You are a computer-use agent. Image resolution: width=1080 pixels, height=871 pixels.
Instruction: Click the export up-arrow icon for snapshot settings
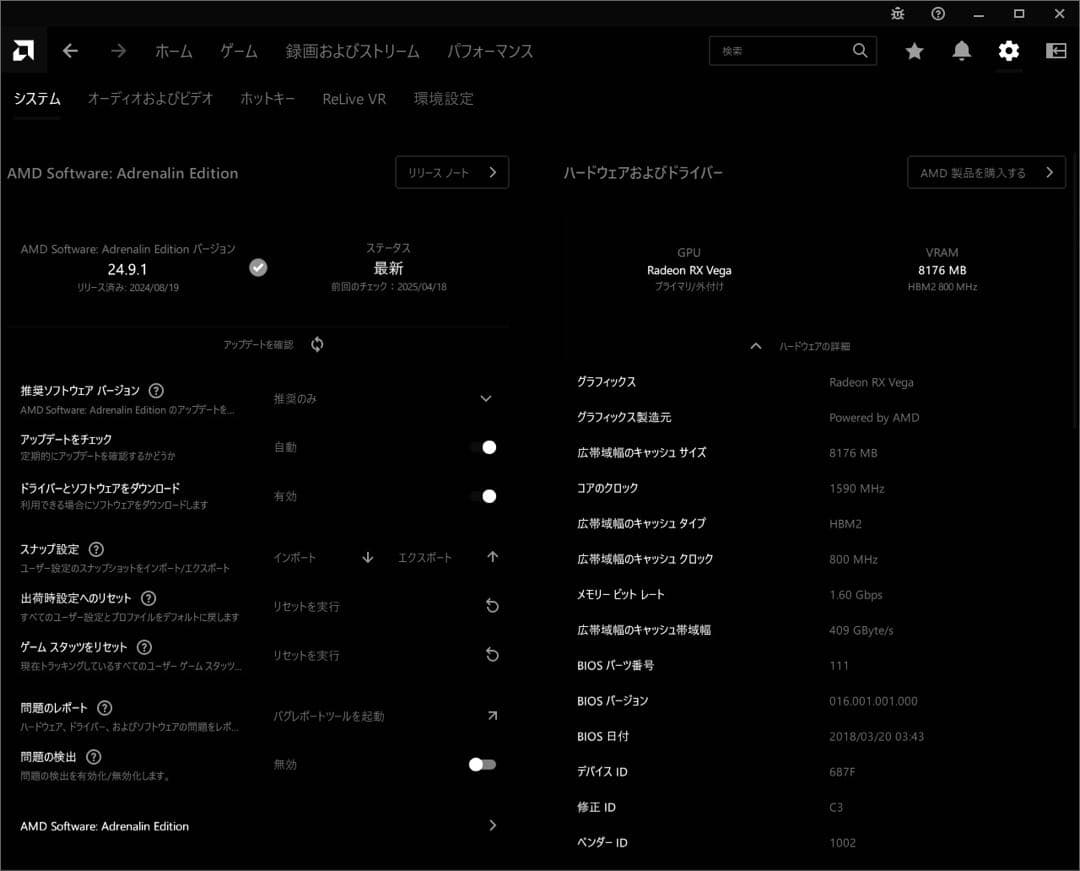(x=492, y=557)
